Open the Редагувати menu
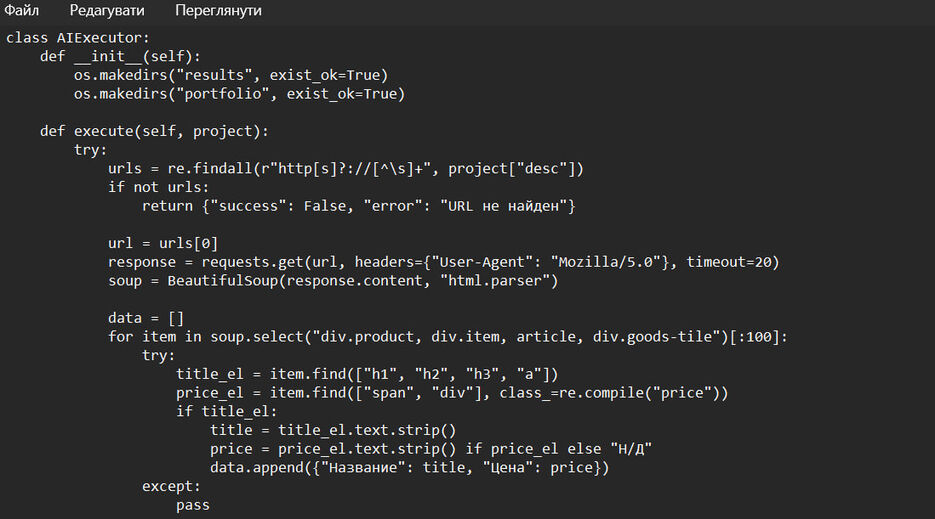The height and width of the screenshot is (519, 935). tap(107, 10)
